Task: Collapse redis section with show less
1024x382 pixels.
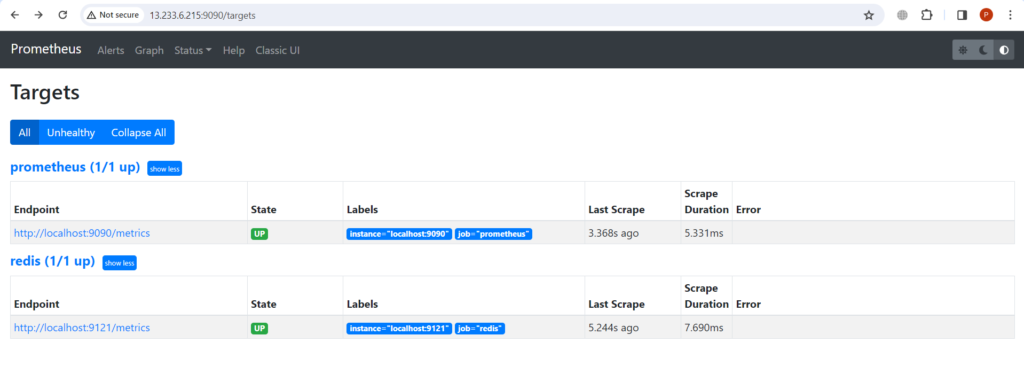Action: (x=120, y=263)
